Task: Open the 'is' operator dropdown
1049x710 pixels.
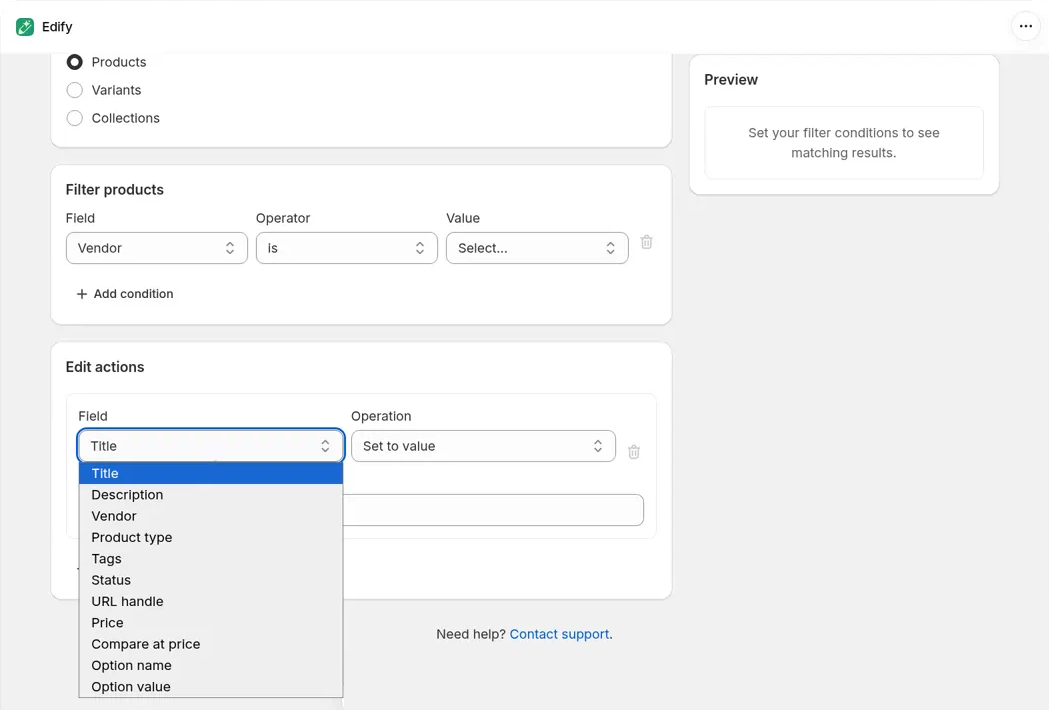Action: tap(347, 248)
